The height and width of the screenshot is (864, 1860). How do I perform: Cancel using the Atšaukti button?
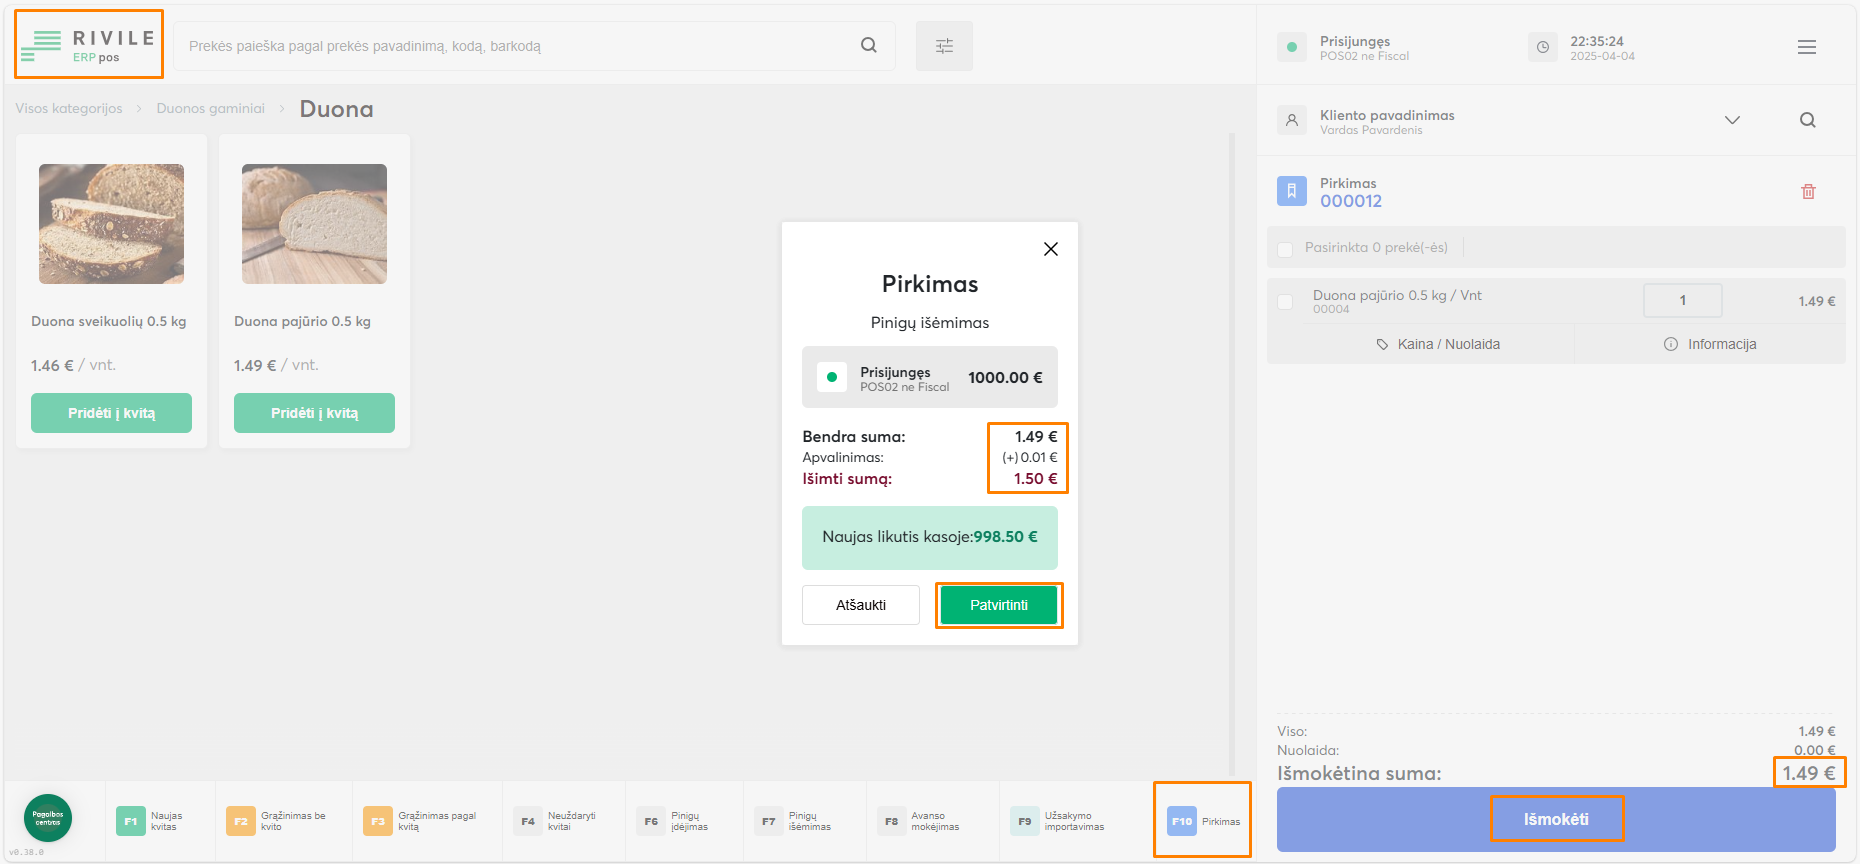pos(860,605)
